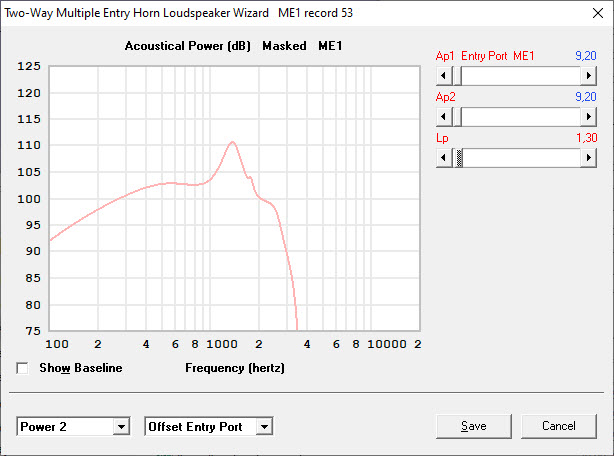Image resolution: width=614 pixels, height=456 pixels.
Task: Click the Ap1 slider left arrow
Action: [x=444, y=76]
